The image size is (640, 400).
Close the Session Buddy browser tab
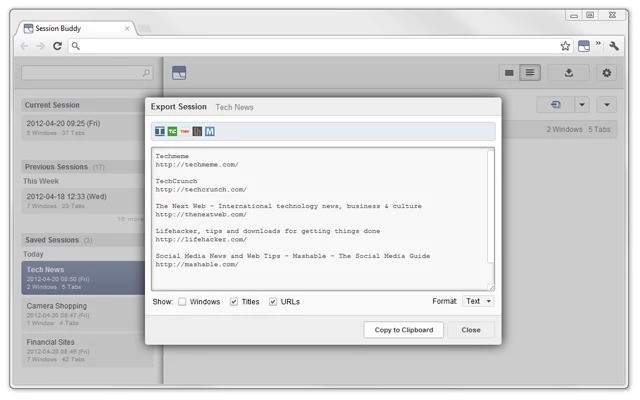[127, 29]
